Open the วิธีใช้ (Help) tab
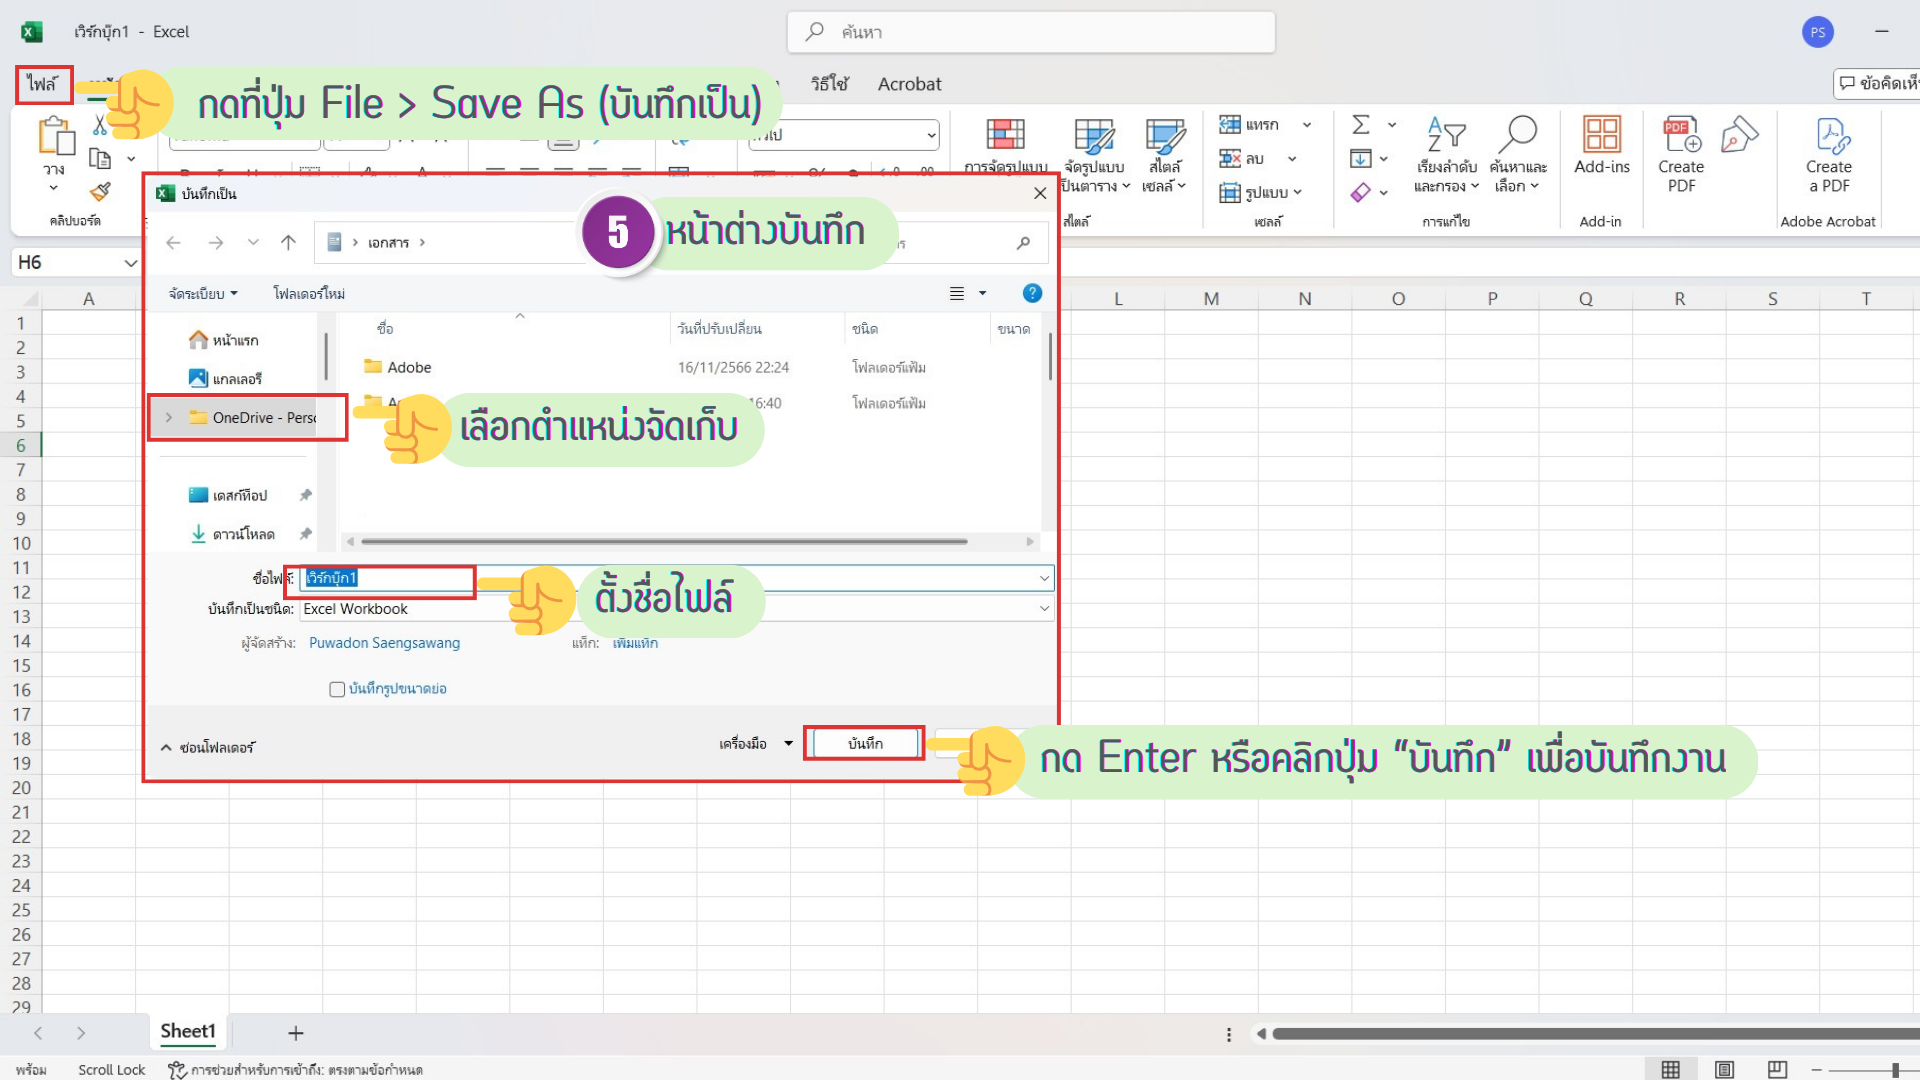The width and height of the screenshot is (1920, 1080). (x=829, y=84)
